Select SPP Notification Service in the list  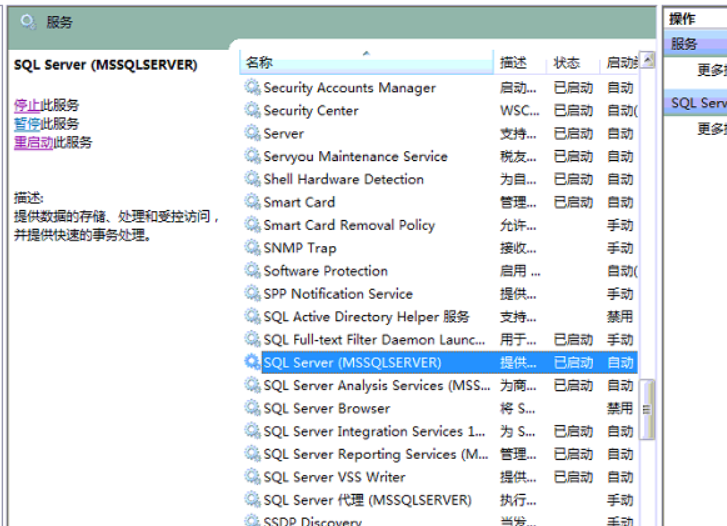[338, 294]
